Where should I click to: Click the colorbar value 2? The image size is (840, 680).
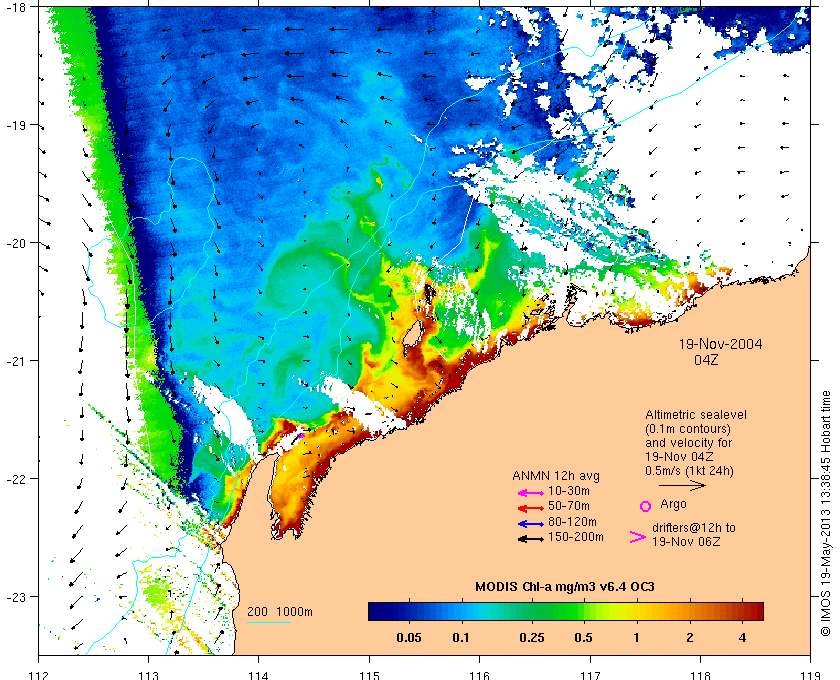pyautogui.click(x=689, y=638)
